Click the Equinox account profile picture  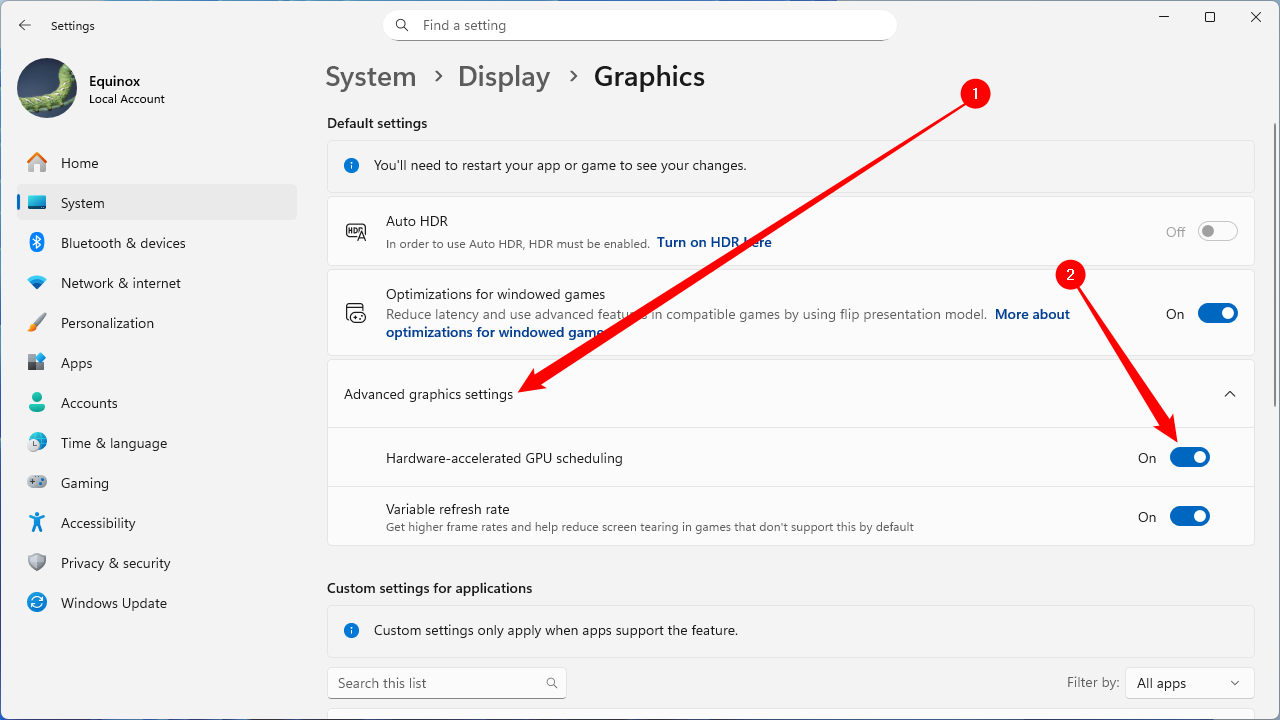coord(47,88)
